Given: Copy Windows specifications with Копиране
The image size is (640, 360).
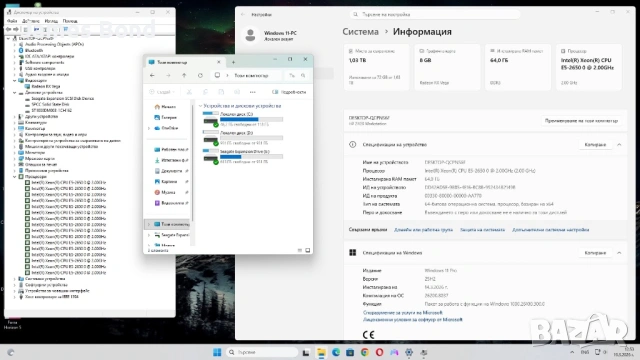Looking at the screenshot, I should (595, 253).
